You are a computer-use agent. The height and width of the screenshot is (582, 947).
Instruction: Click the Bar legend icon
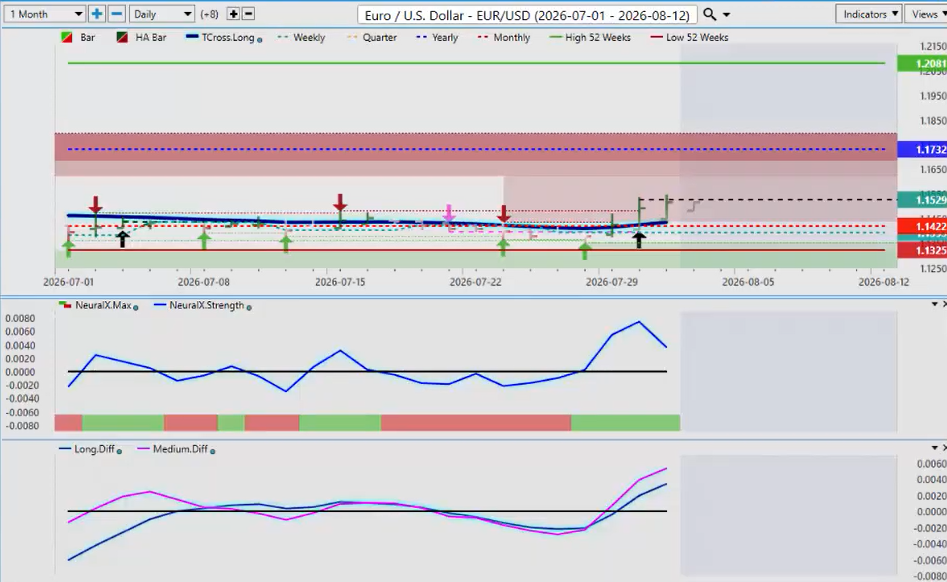click(x=67, y=37)
